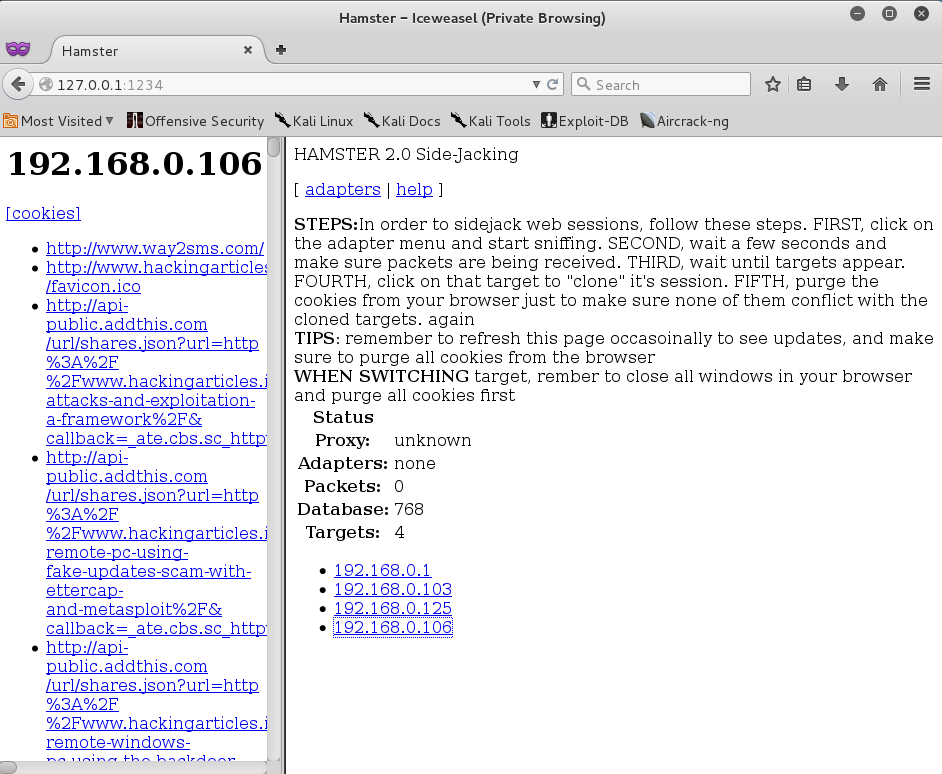The height and width of the screenshot is (774, 942).
Task: Open addthis link ending attacks-and-exploitation-a-framework
Action: [156, 372]
